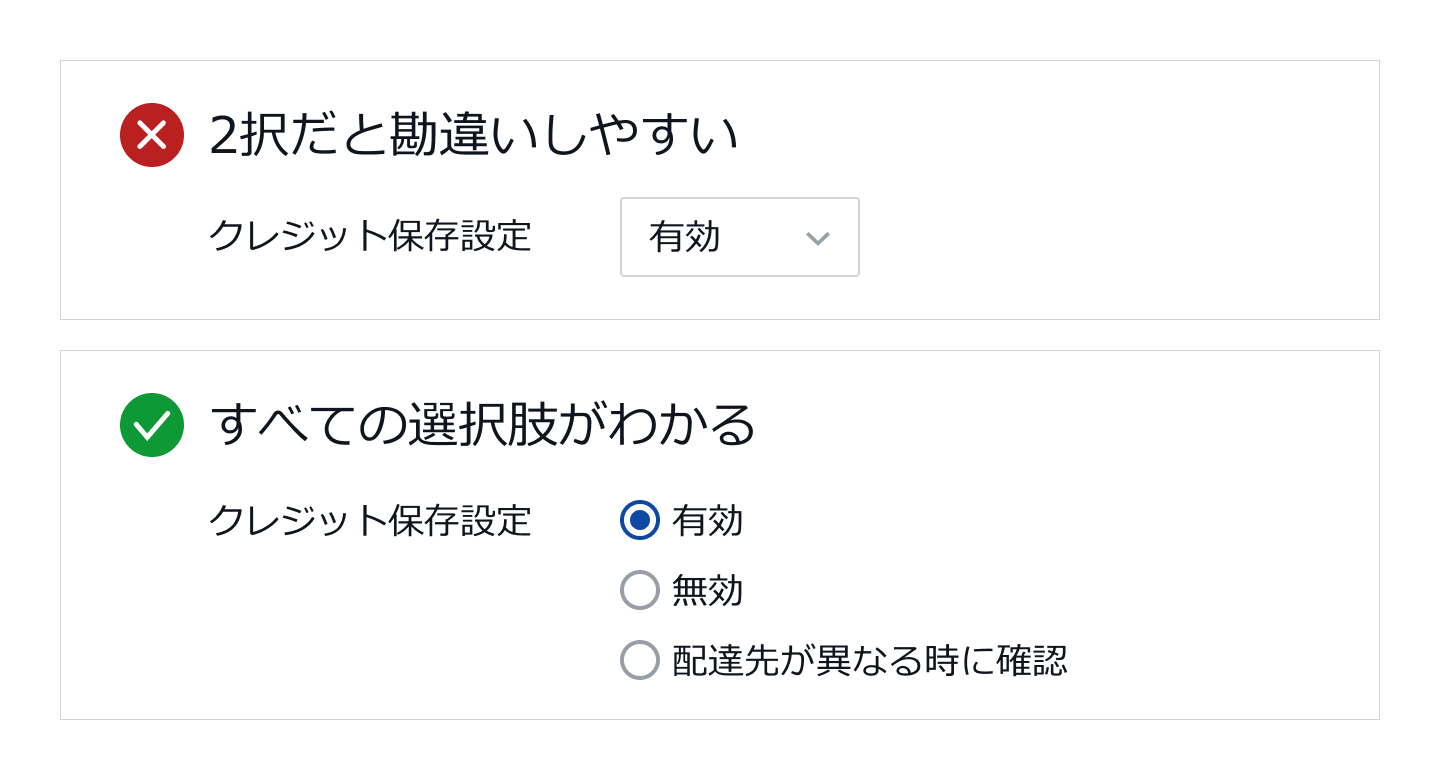Click the white X inside the red circle

point(152,135)
